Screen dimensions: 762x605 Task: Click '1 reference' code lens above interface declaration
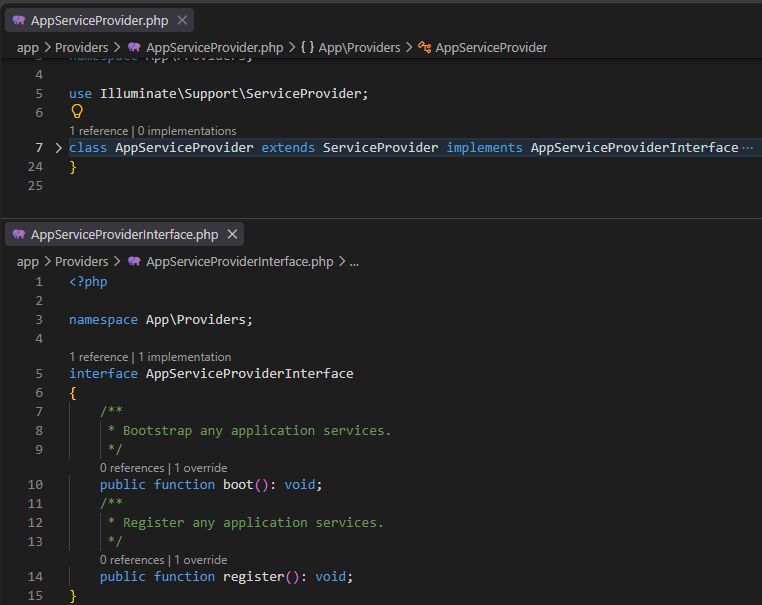pyautogui.click(x=99, y=357)
